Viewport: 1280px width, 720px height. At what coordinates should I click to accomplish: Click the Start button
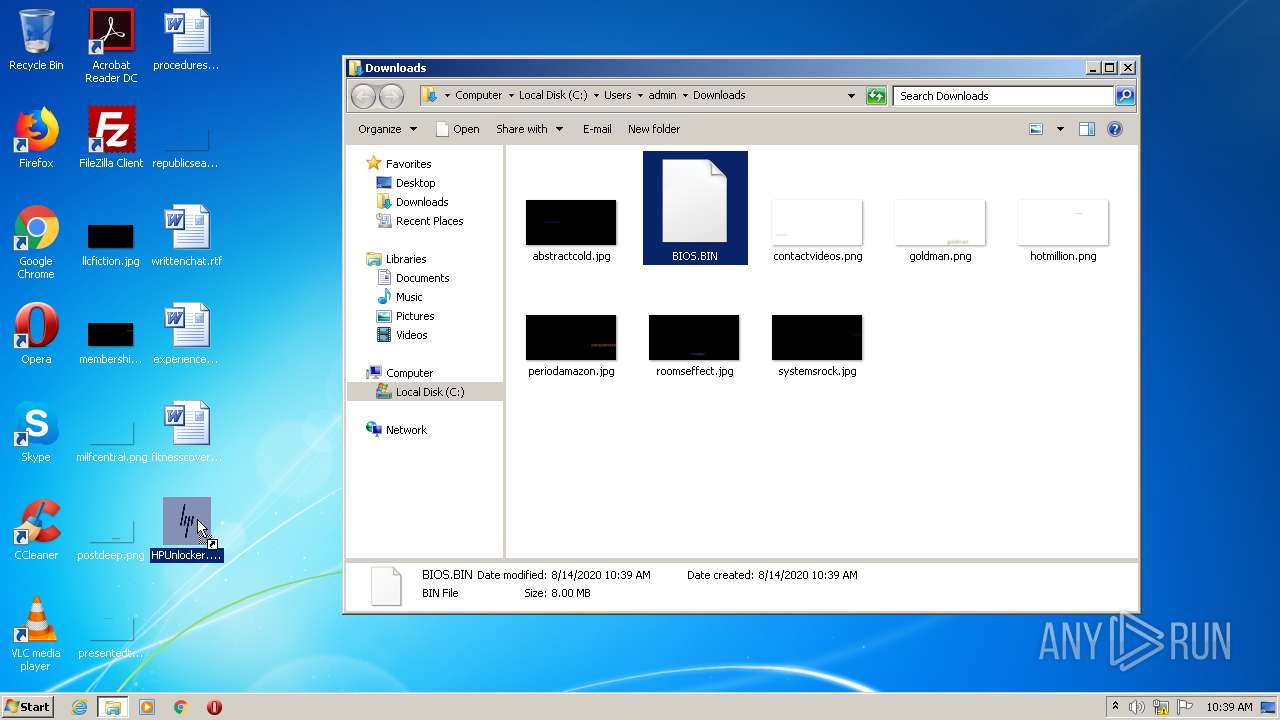pos(28,707)
